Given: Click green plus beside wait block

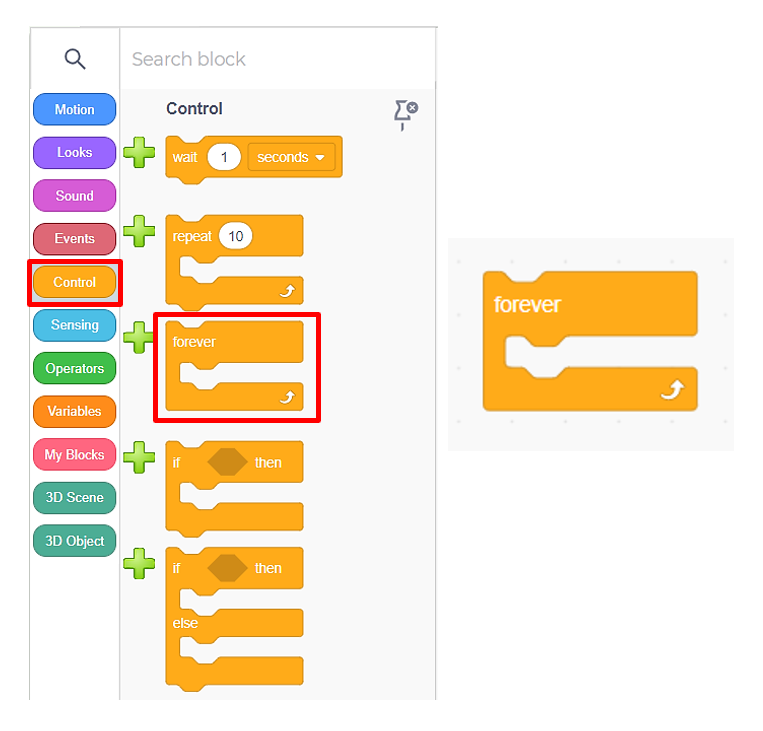Looking at the screenshot, I should tap(139, 154).
